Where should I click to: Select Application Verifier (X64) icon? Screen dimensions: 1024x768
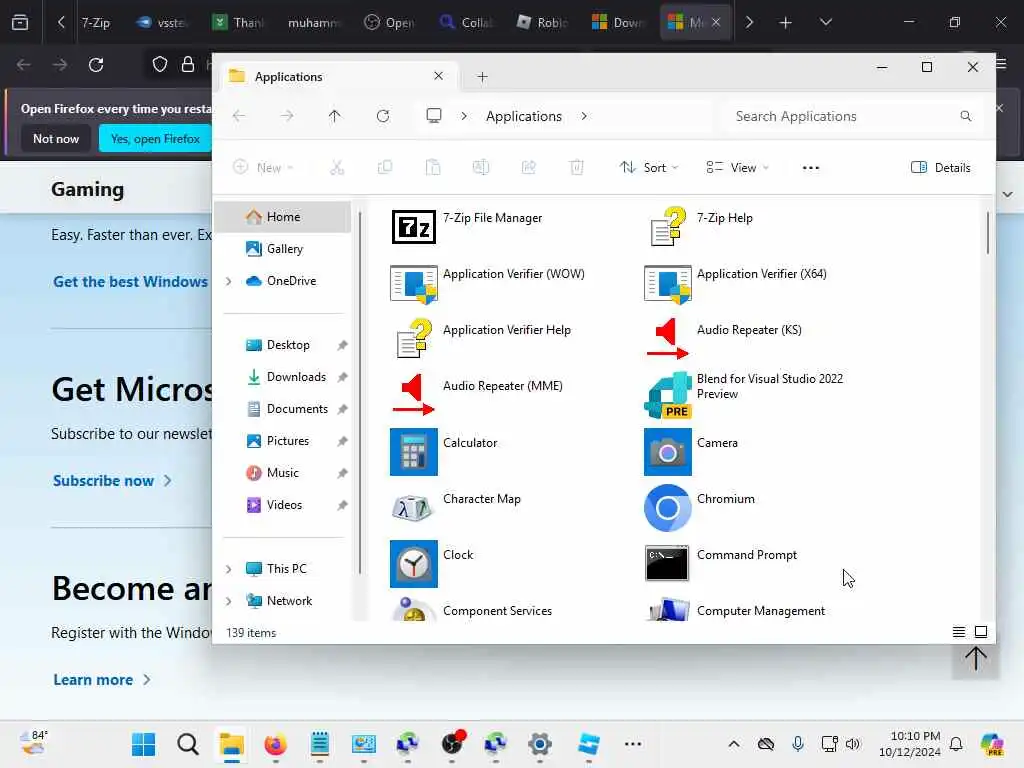click(667, 284)
